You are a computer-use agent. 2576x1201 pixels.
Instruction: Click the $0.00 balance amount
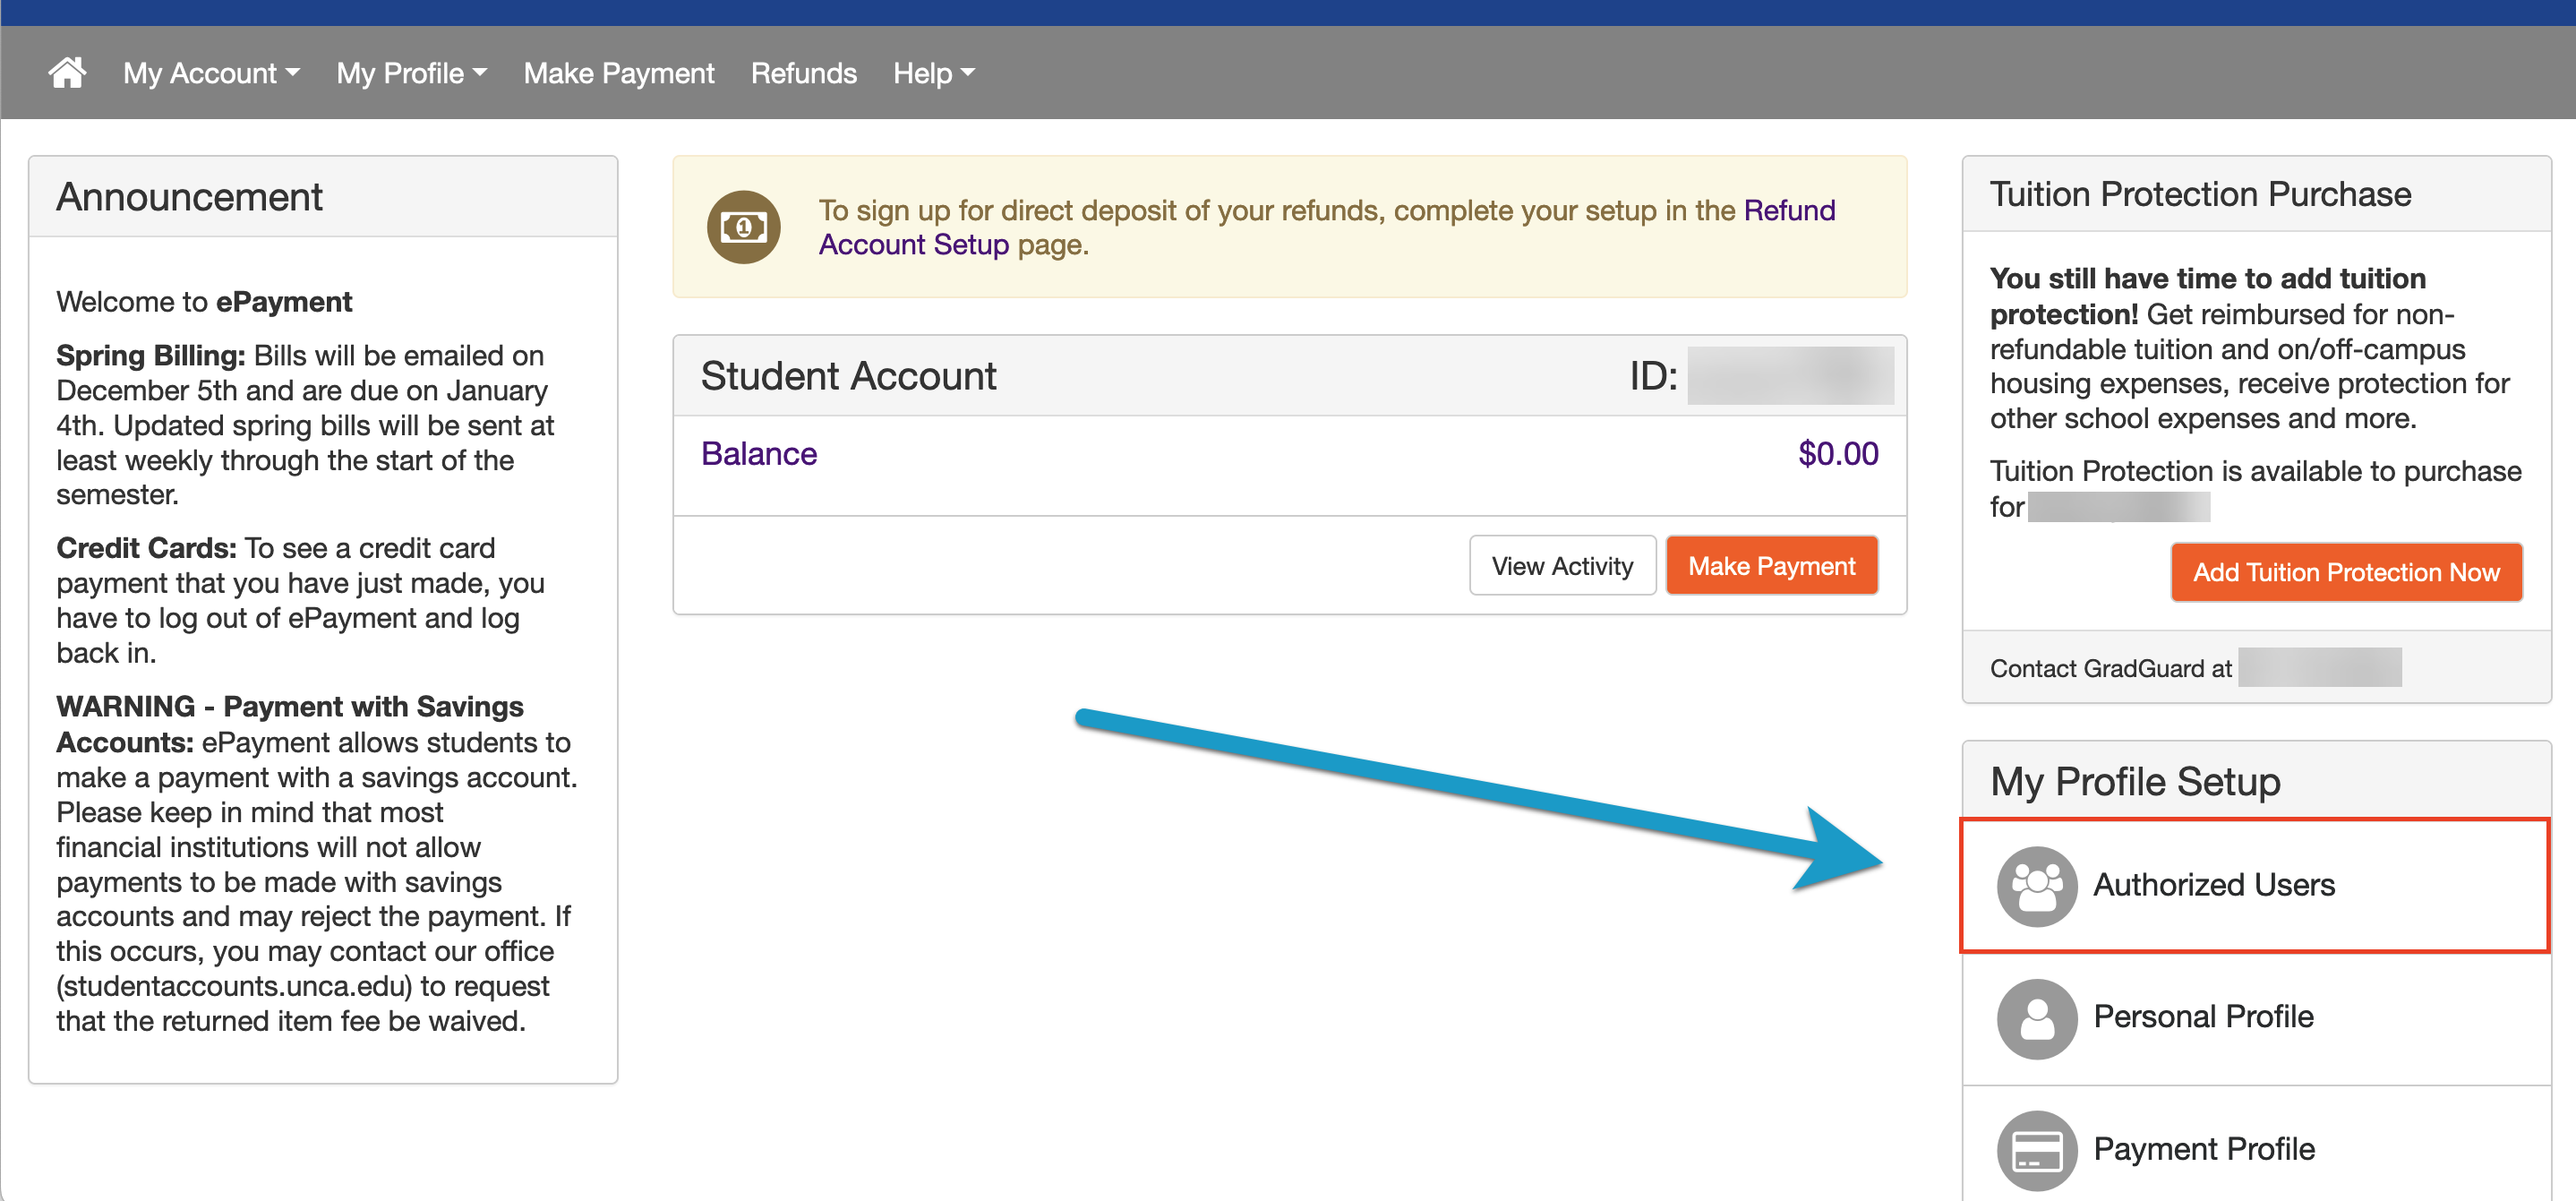pos(1837,454)
